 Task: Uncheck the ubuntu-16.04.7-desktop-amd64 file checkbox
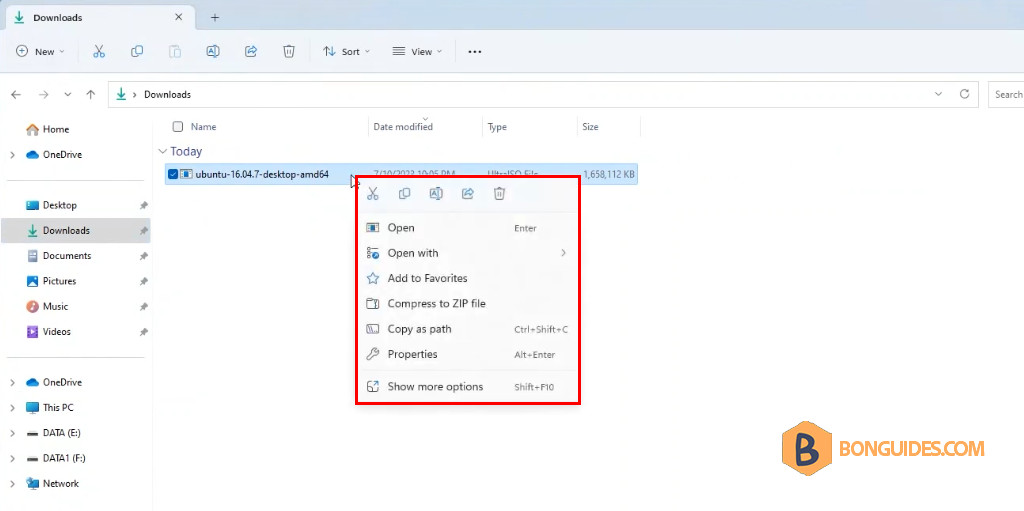pyautogui.click(x=173, y=174)
